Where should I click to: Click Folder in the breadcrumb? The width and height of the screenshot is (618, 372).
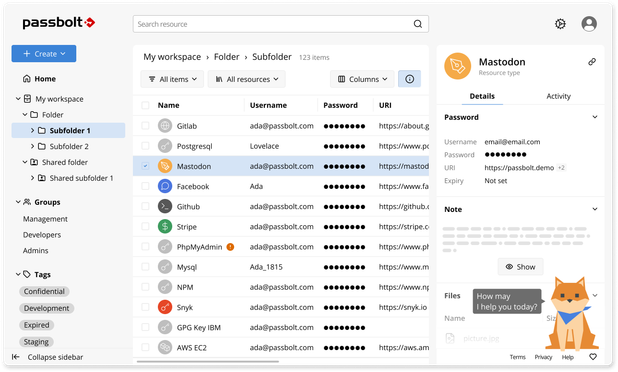click(227, 57)
